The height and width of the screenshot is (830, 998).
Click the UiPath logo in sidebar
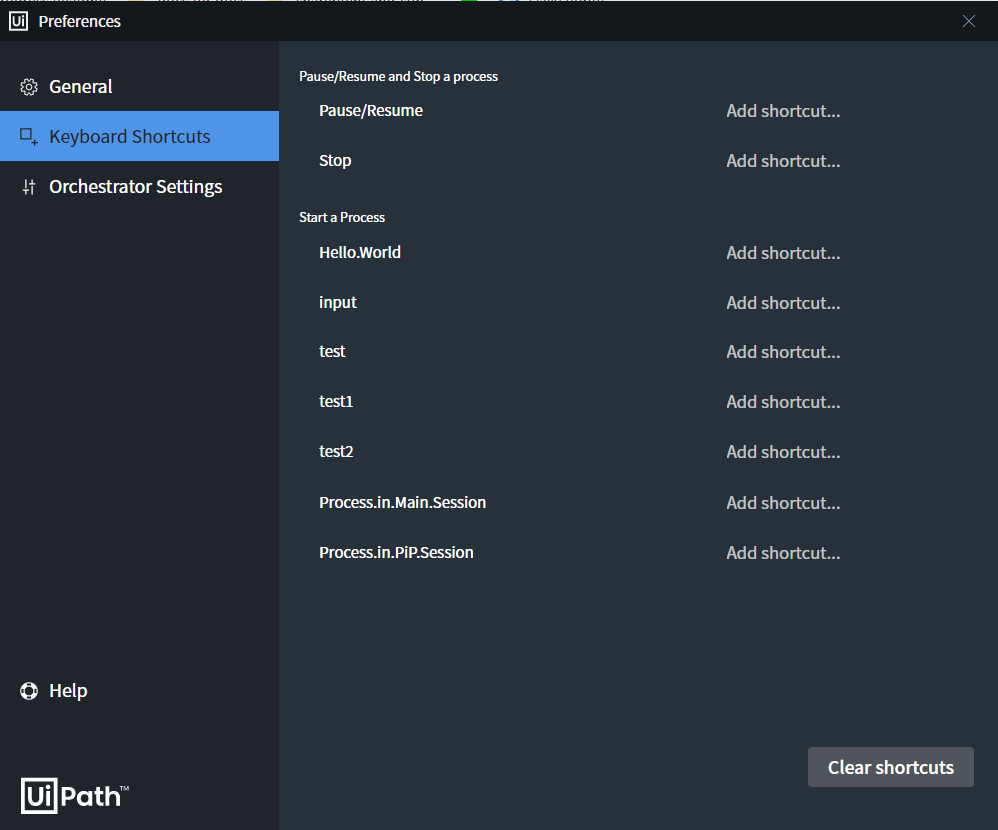click(74, 796)
